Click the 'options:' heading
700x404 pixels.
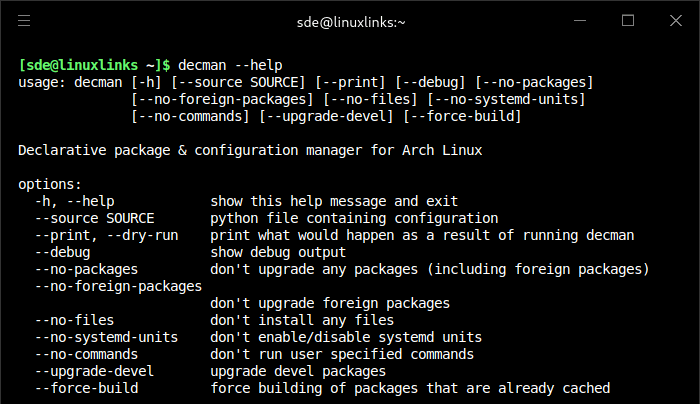50,184
